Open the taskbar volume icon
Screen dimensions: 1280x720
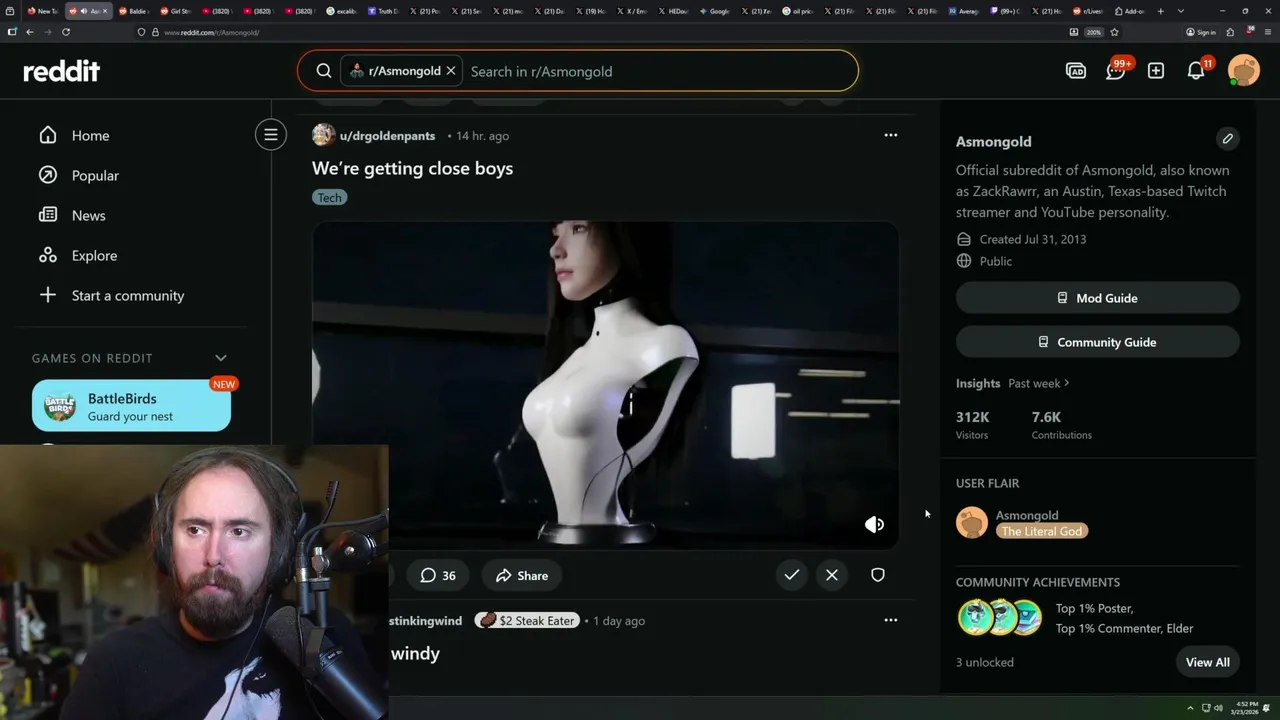tap(1218, 708)
